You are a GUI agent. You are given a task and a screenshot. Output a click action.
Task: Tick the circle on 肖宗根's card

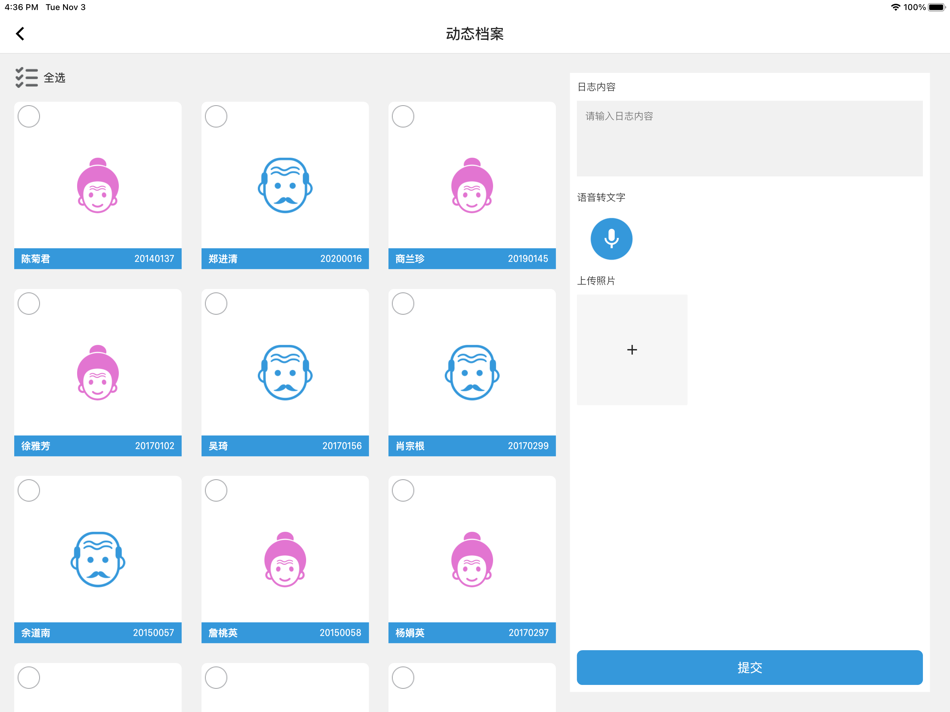point(403,304)
